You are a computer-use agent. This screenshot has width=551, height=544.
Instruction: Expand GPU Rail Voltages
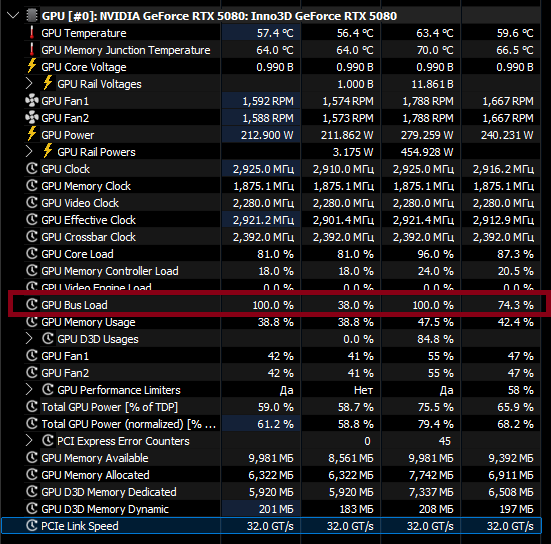(29, 84)
